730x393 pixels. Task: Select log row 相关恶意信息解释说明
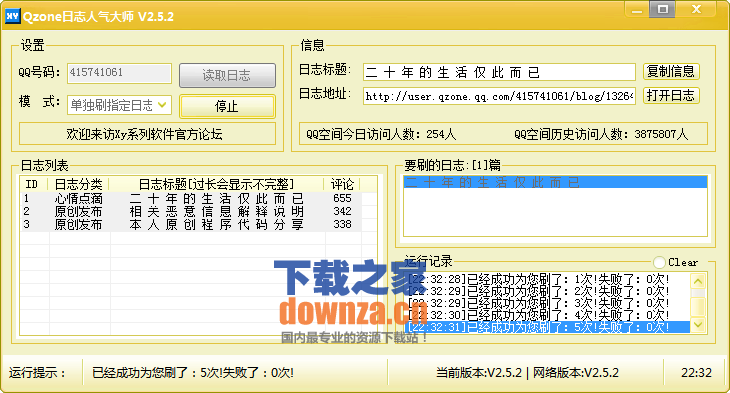(191, 211)
